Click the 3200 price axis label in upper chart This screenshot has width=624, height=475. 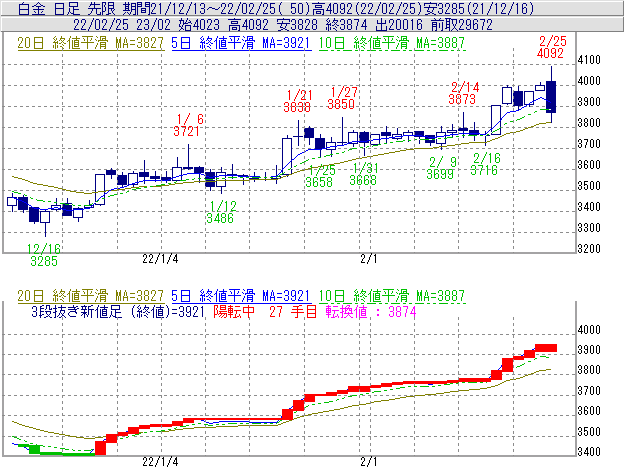[589, 249]
